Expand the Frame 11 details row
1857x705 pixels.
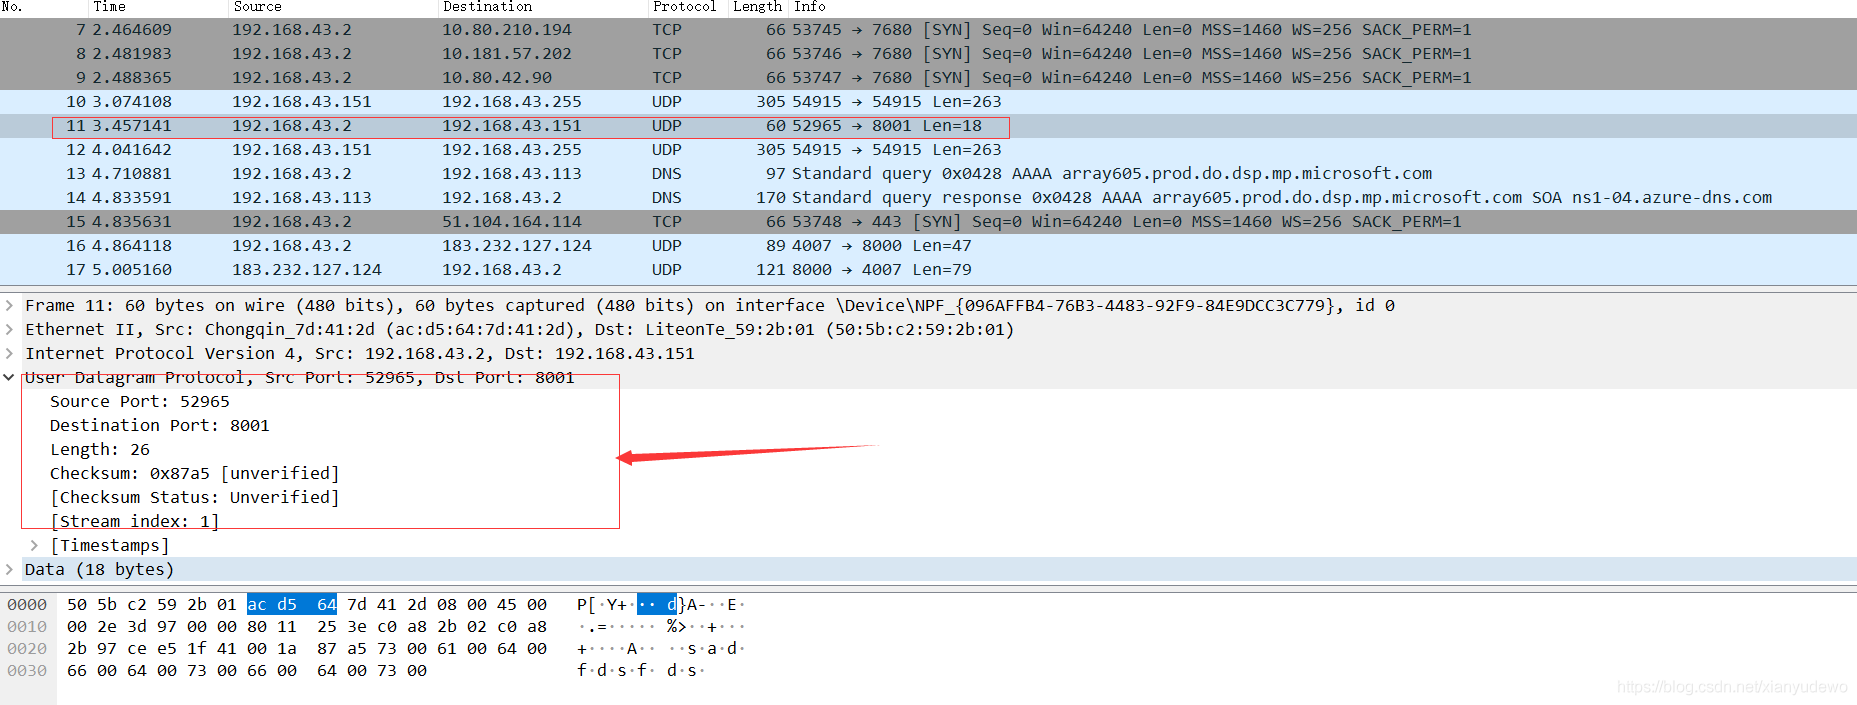tap(9, 306)
